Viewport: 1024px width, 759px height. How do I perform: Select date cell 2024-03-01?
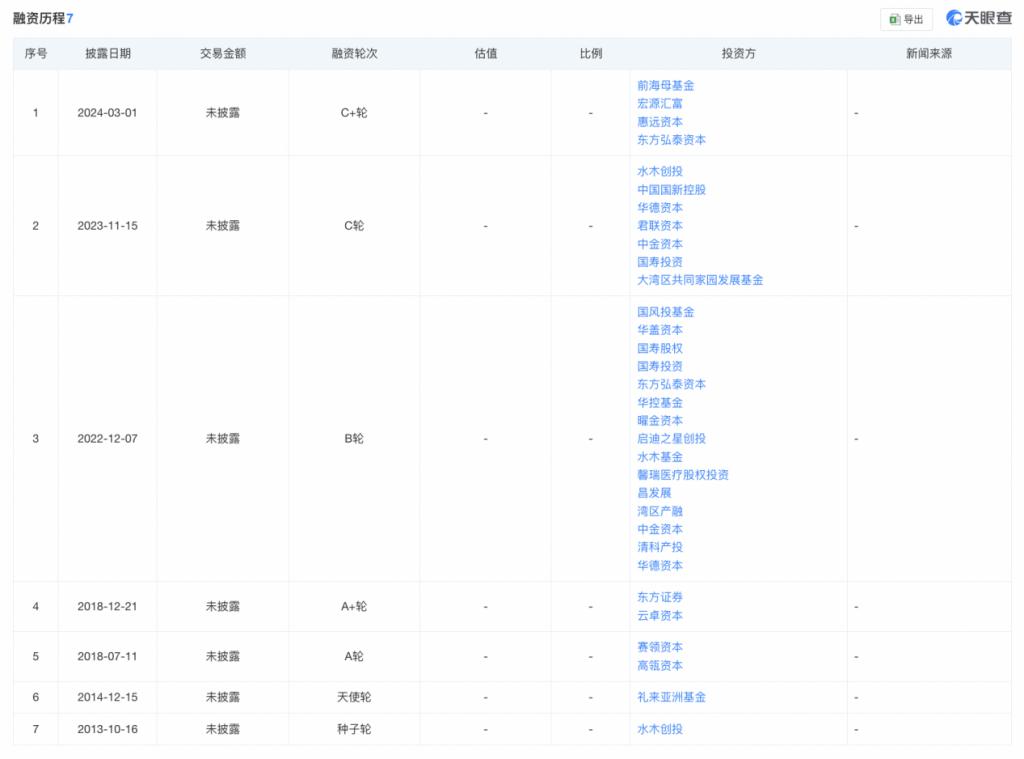click(x=107, y=113)
